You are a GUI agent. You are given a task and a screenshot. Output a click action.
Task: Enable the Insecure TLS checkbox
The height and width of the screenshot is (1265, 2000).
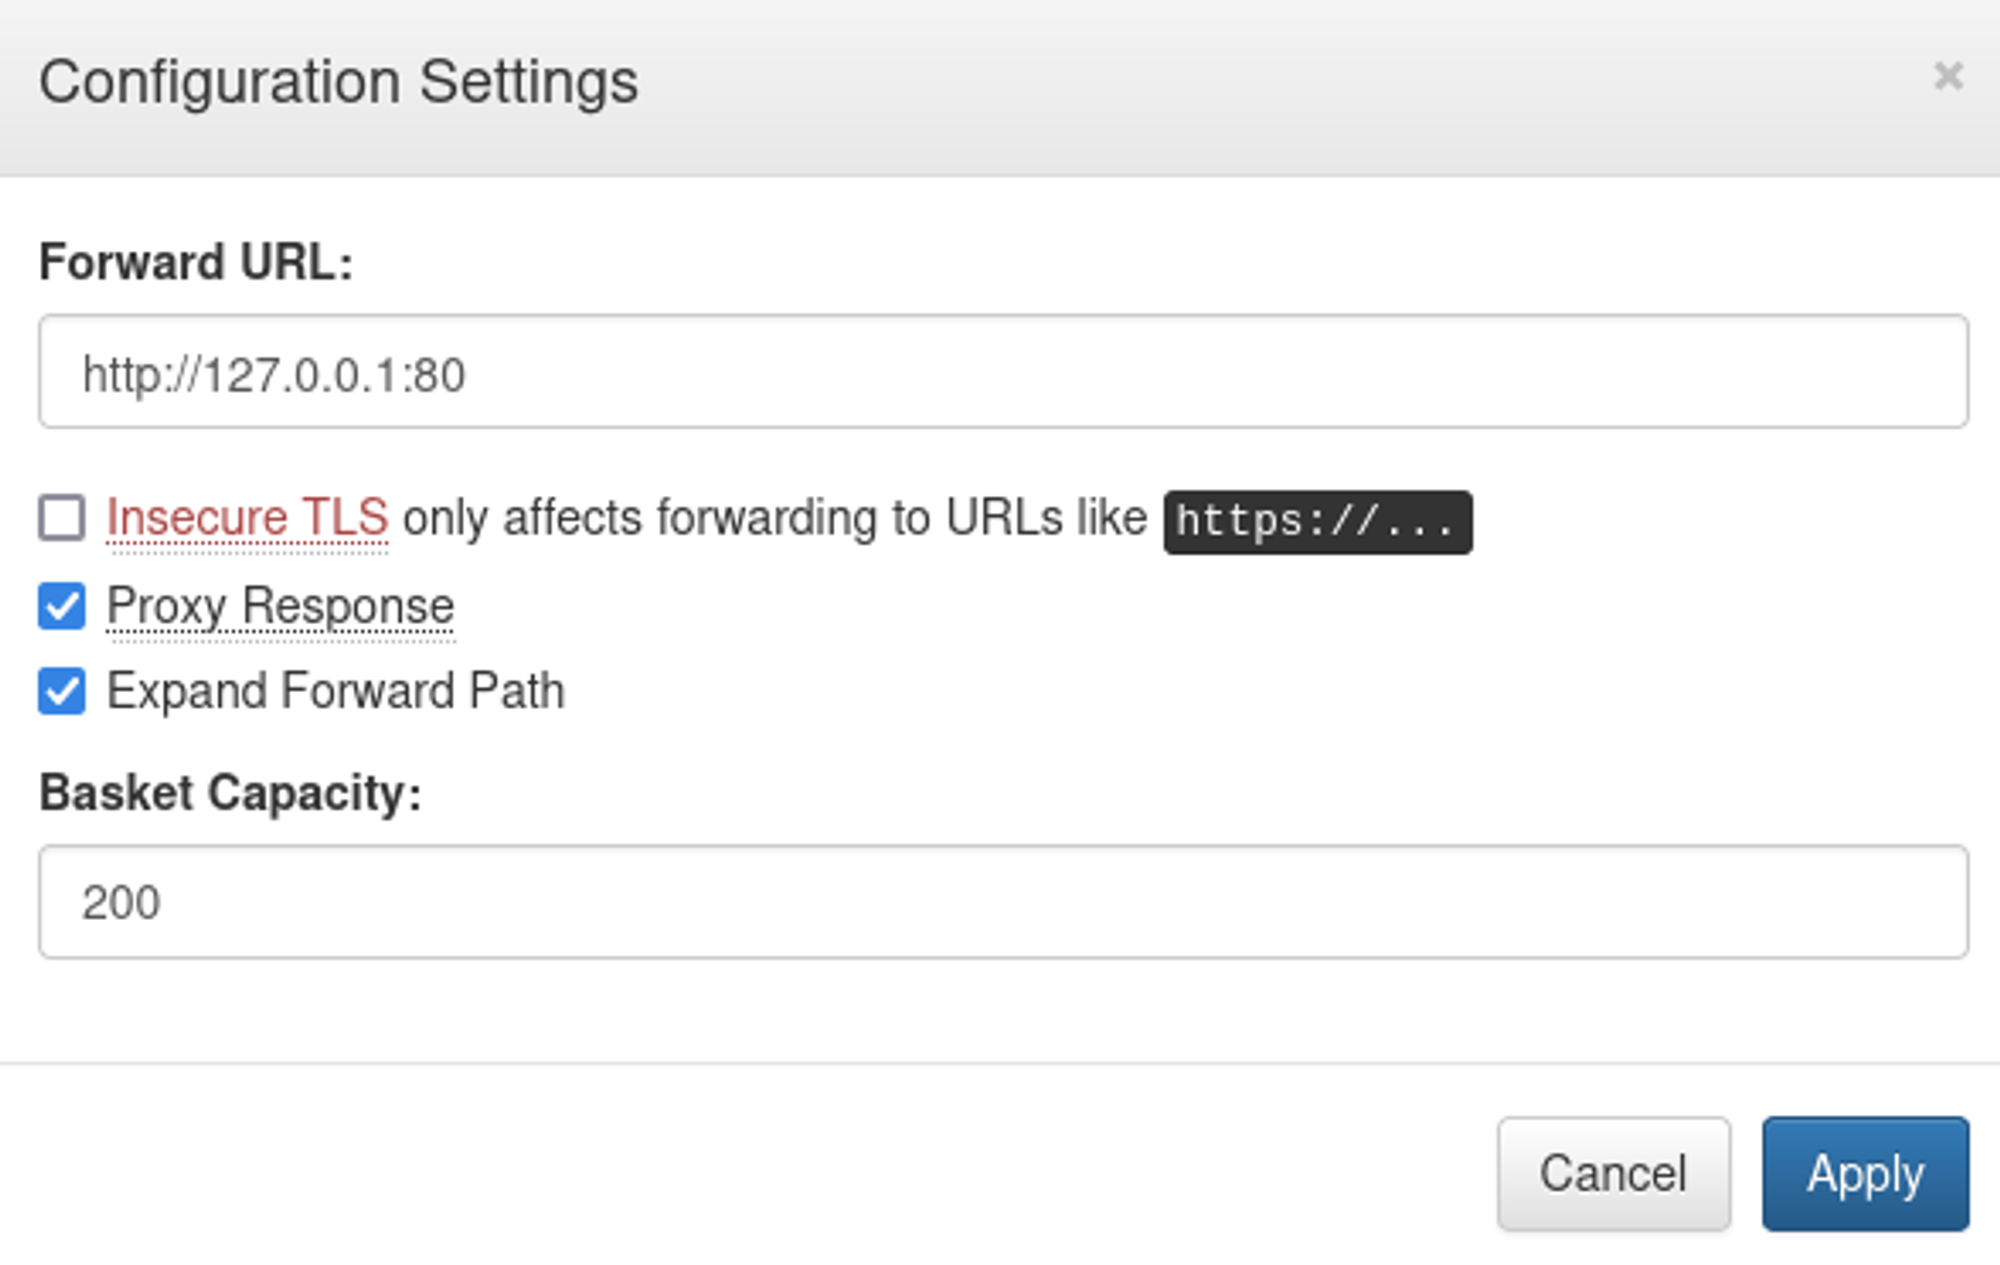[62, 518]
